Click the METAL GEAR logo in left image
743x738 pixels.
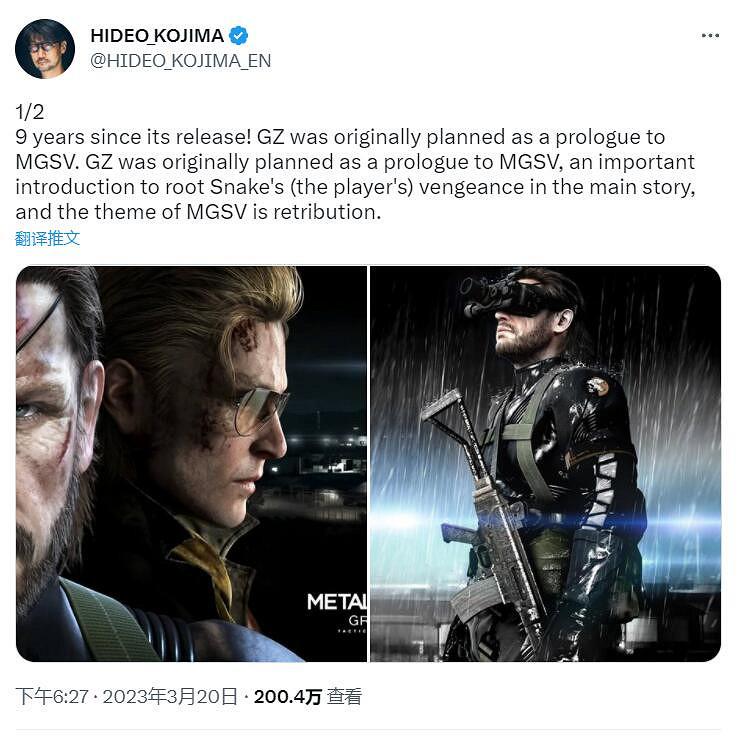tap(337, 602)
